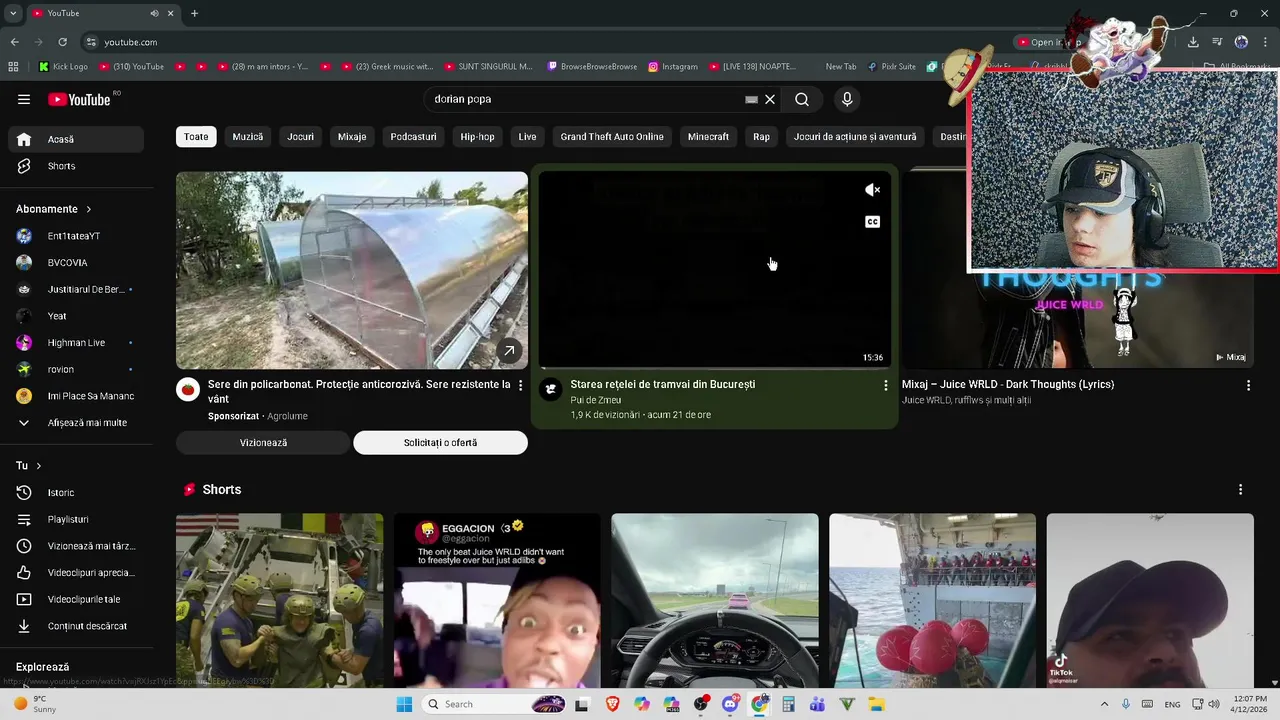This screenshot has height=720, width=1280.
Task: Open the Pui de Zmeu channel avatar
Action: 551,389
